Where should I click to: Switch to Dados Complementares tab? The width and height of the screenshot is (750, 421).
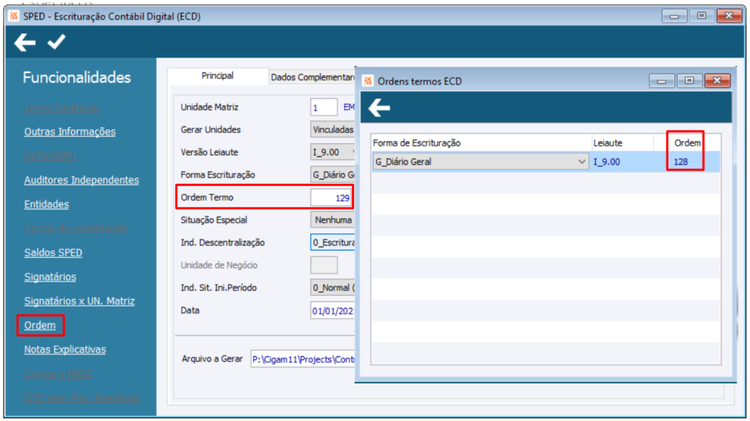(x=312, y=77)
